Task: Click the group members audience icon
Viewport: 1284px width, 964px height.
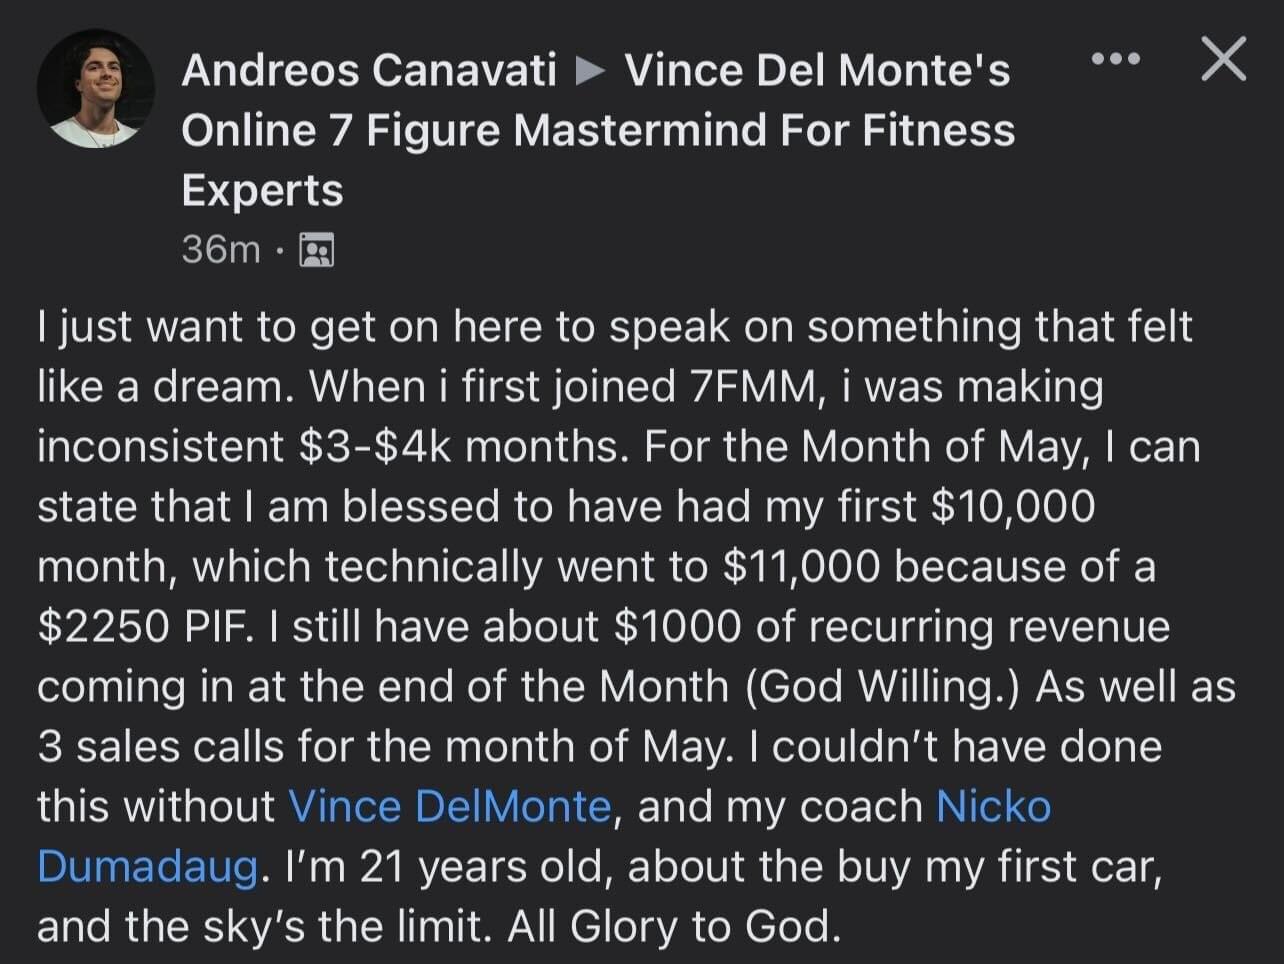Action: (x=317, y=250)
